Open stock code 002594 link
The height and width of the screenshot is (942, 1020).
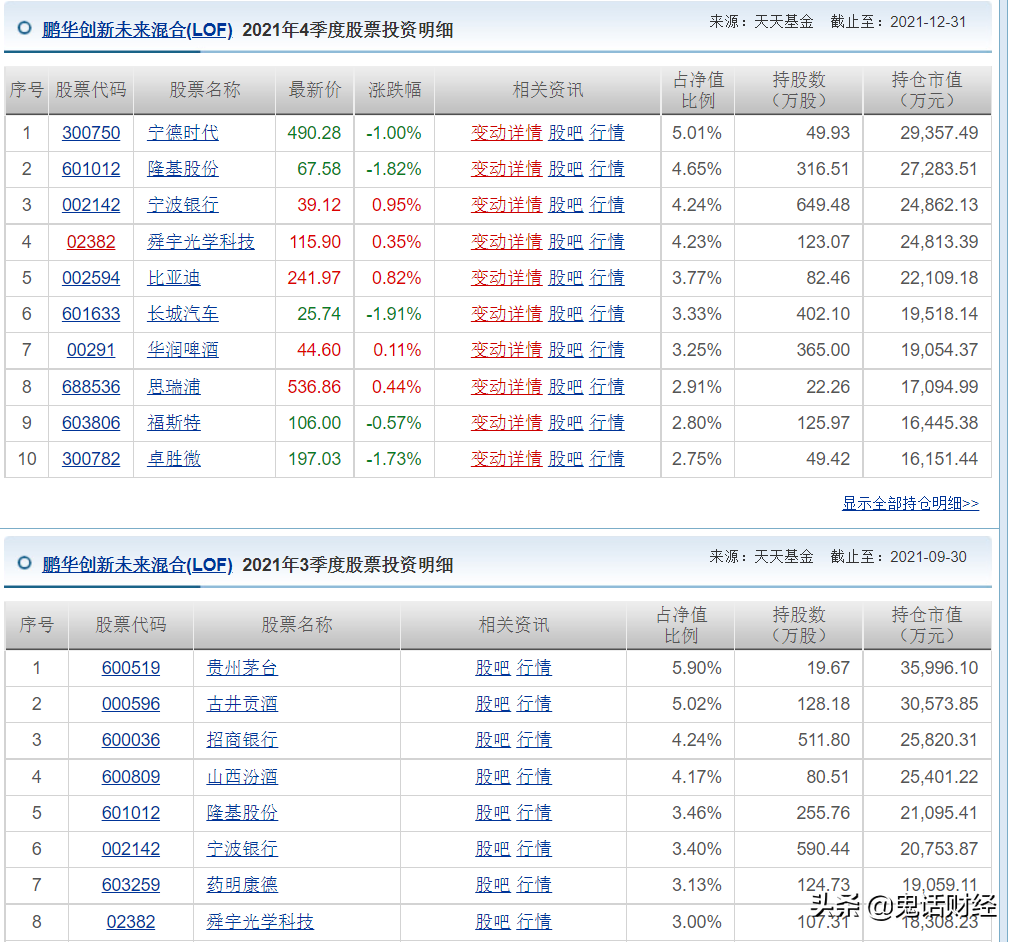coord(91,278)
